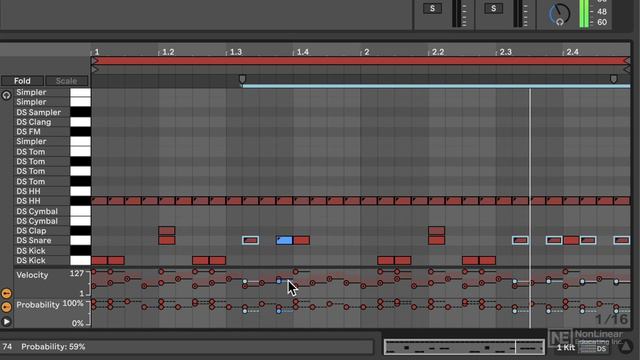This screenshot has height=360, width=640.
Task: Click beat marker 2.2 in the ruler
Action: 438,52
